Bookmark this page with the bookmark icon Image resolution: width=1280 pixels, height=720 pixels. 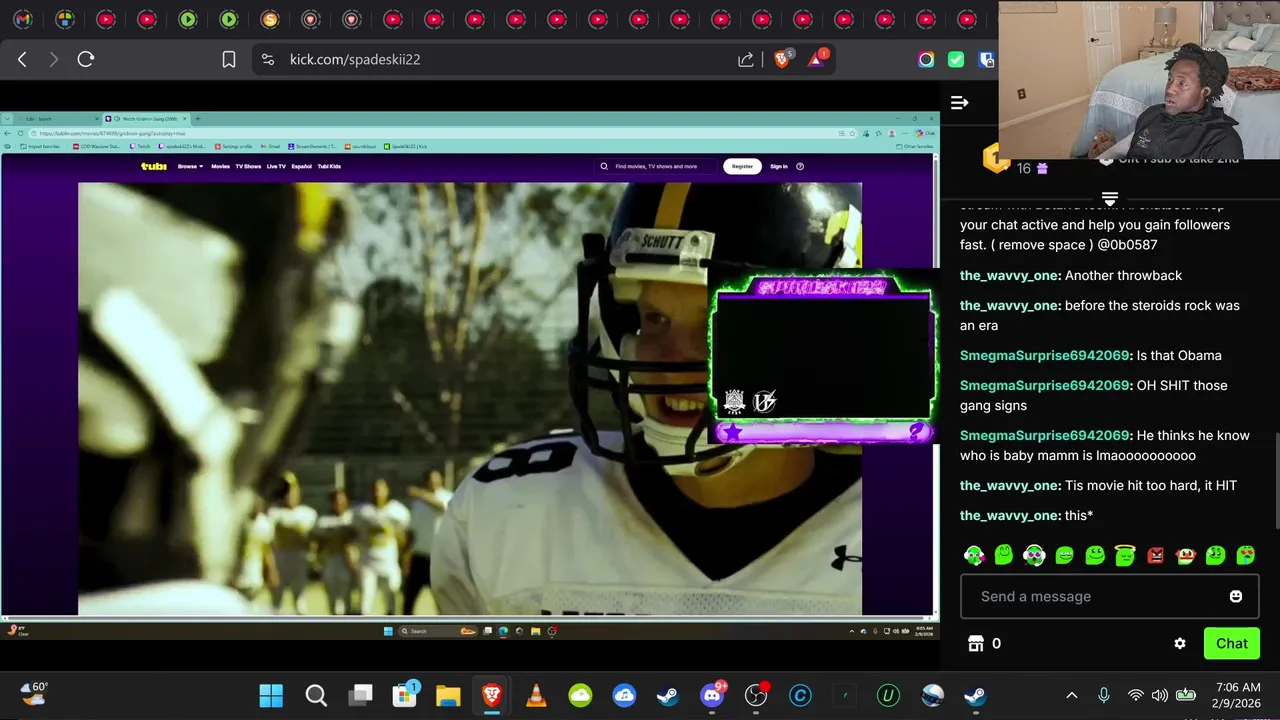pyautogui.click(x=228, y=59)
